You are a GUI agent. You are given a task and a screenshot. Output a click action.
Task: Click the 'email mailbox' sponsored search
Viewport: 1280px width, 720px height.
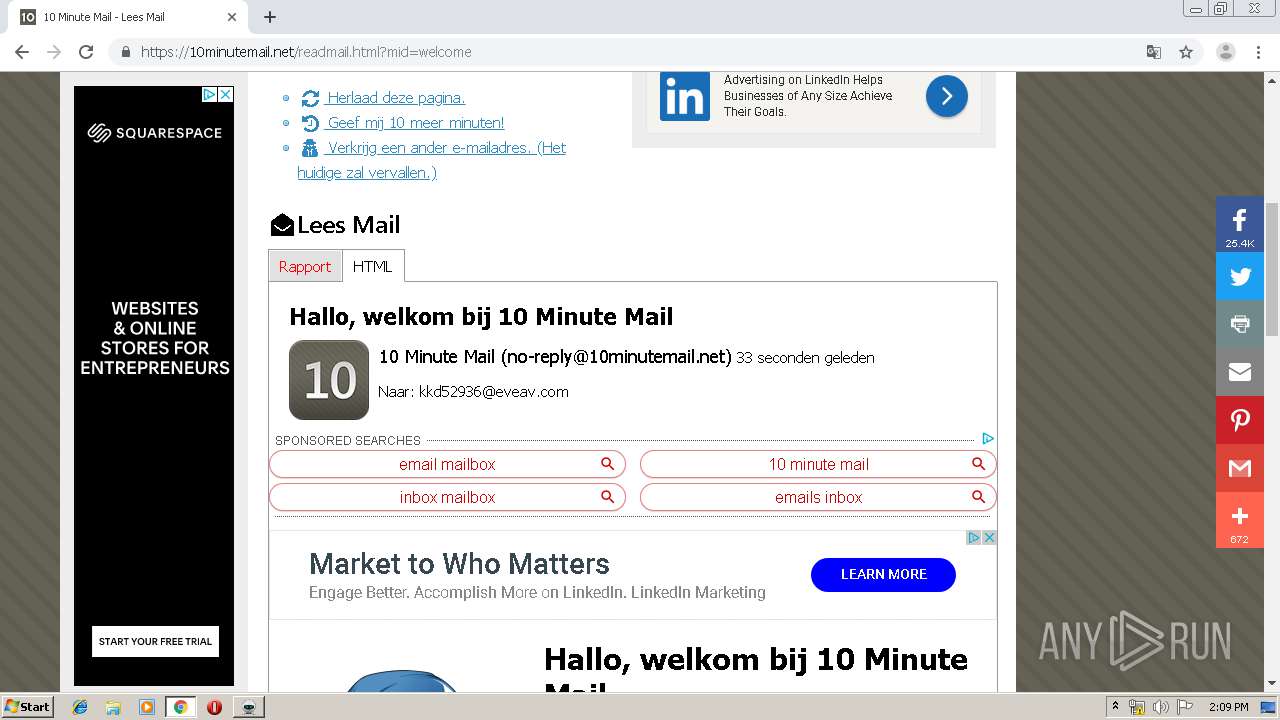pyautogui.click(x=447, y=464)
